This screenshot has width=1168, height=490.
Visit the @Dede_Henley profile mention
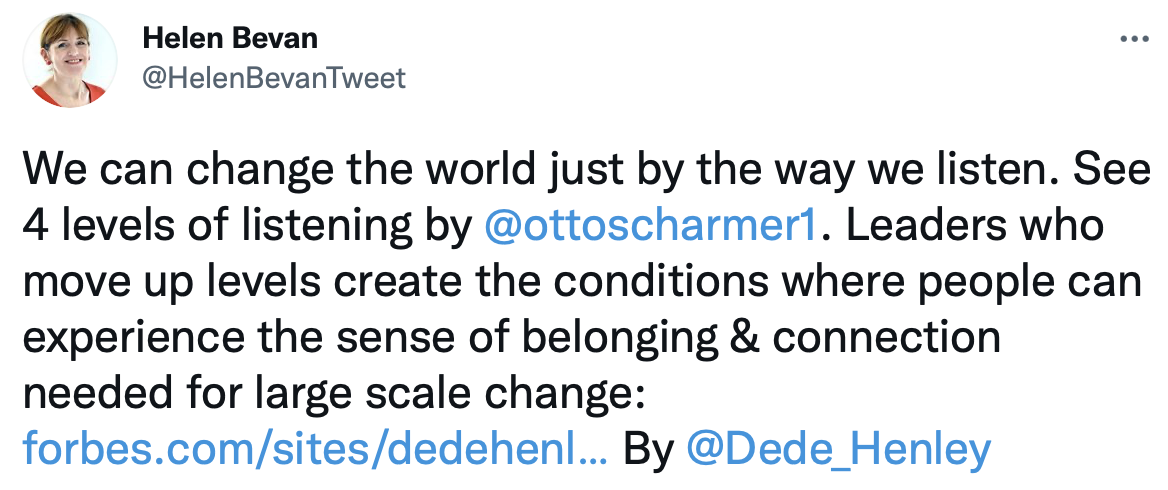838,449
